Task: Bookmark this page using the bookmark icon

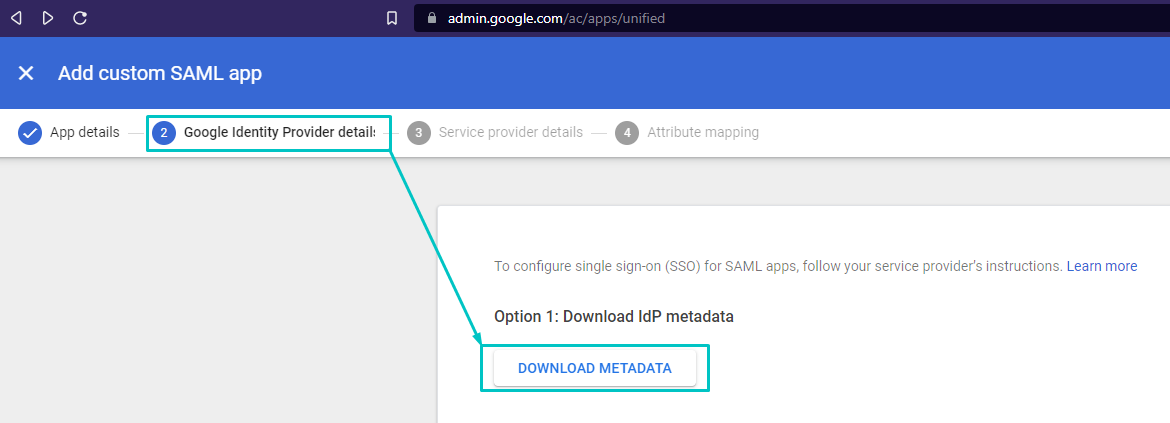Action: [392, 18]
